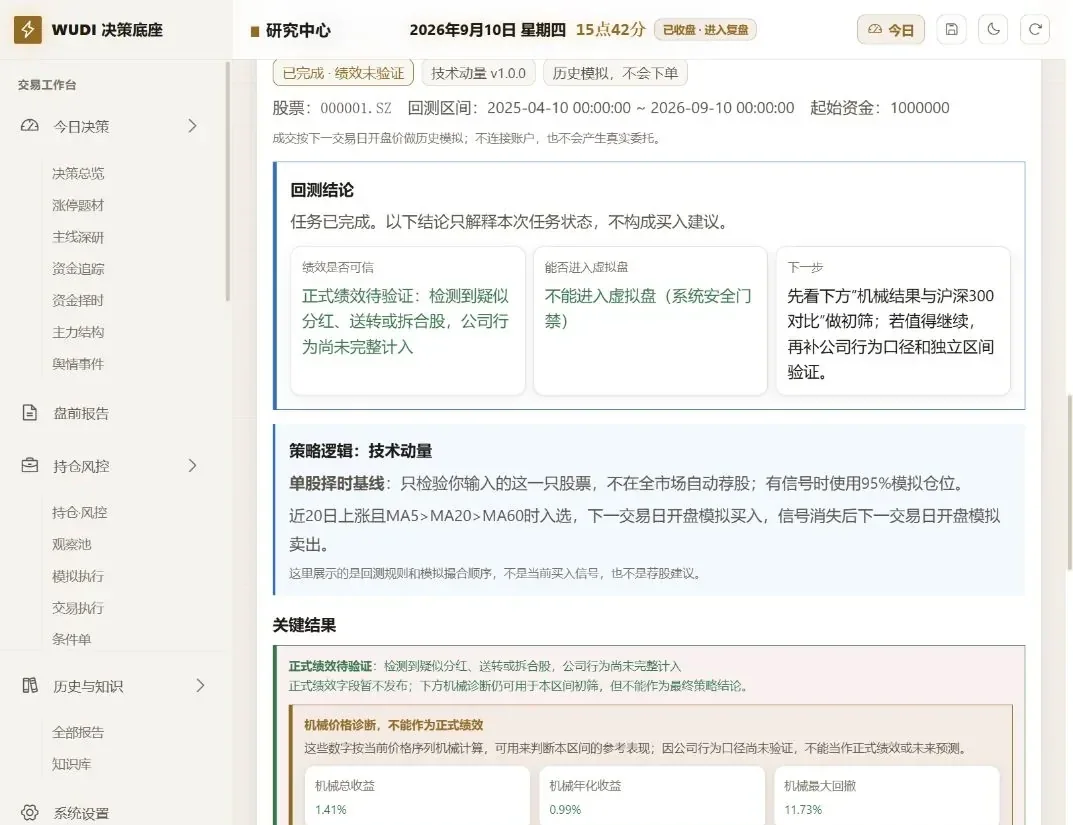Expand the 历史与知识 chevron

pyautogui.click(x=200, y=685)
